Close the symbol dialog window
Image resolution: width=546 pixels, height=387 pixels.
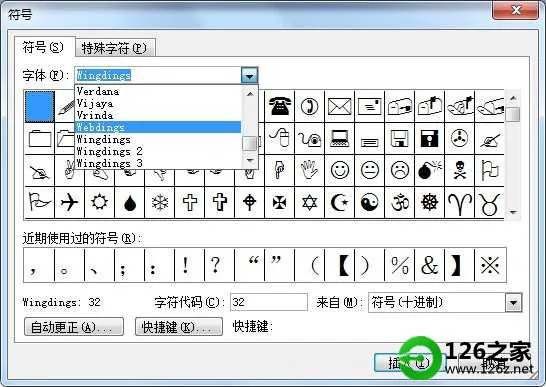click(516, 10)
